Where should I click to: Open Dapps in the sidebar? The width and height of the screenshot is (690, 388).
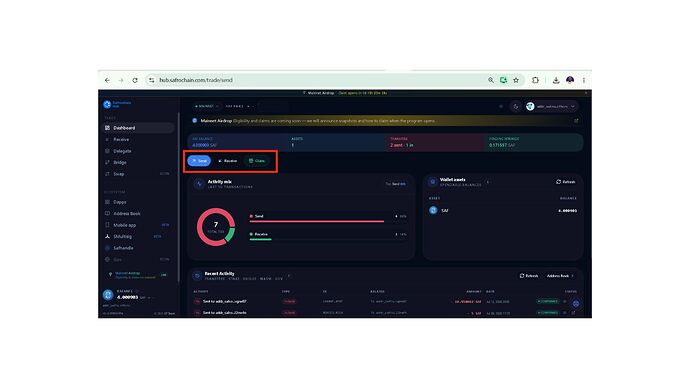[138, 202]
